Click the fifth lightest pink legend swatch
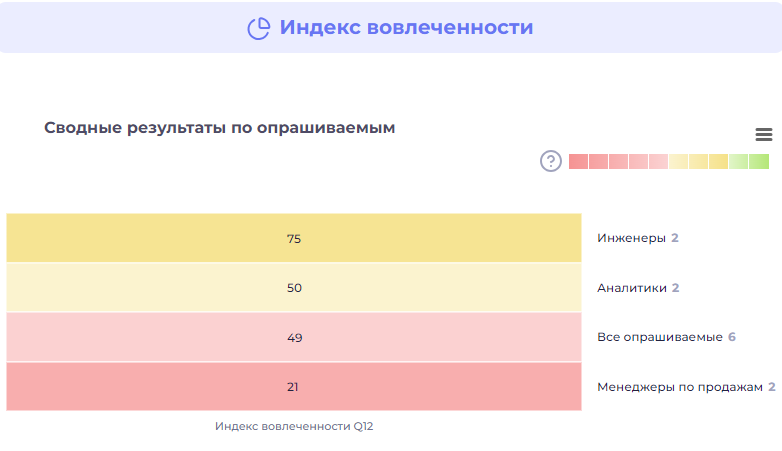 [658, 162]
